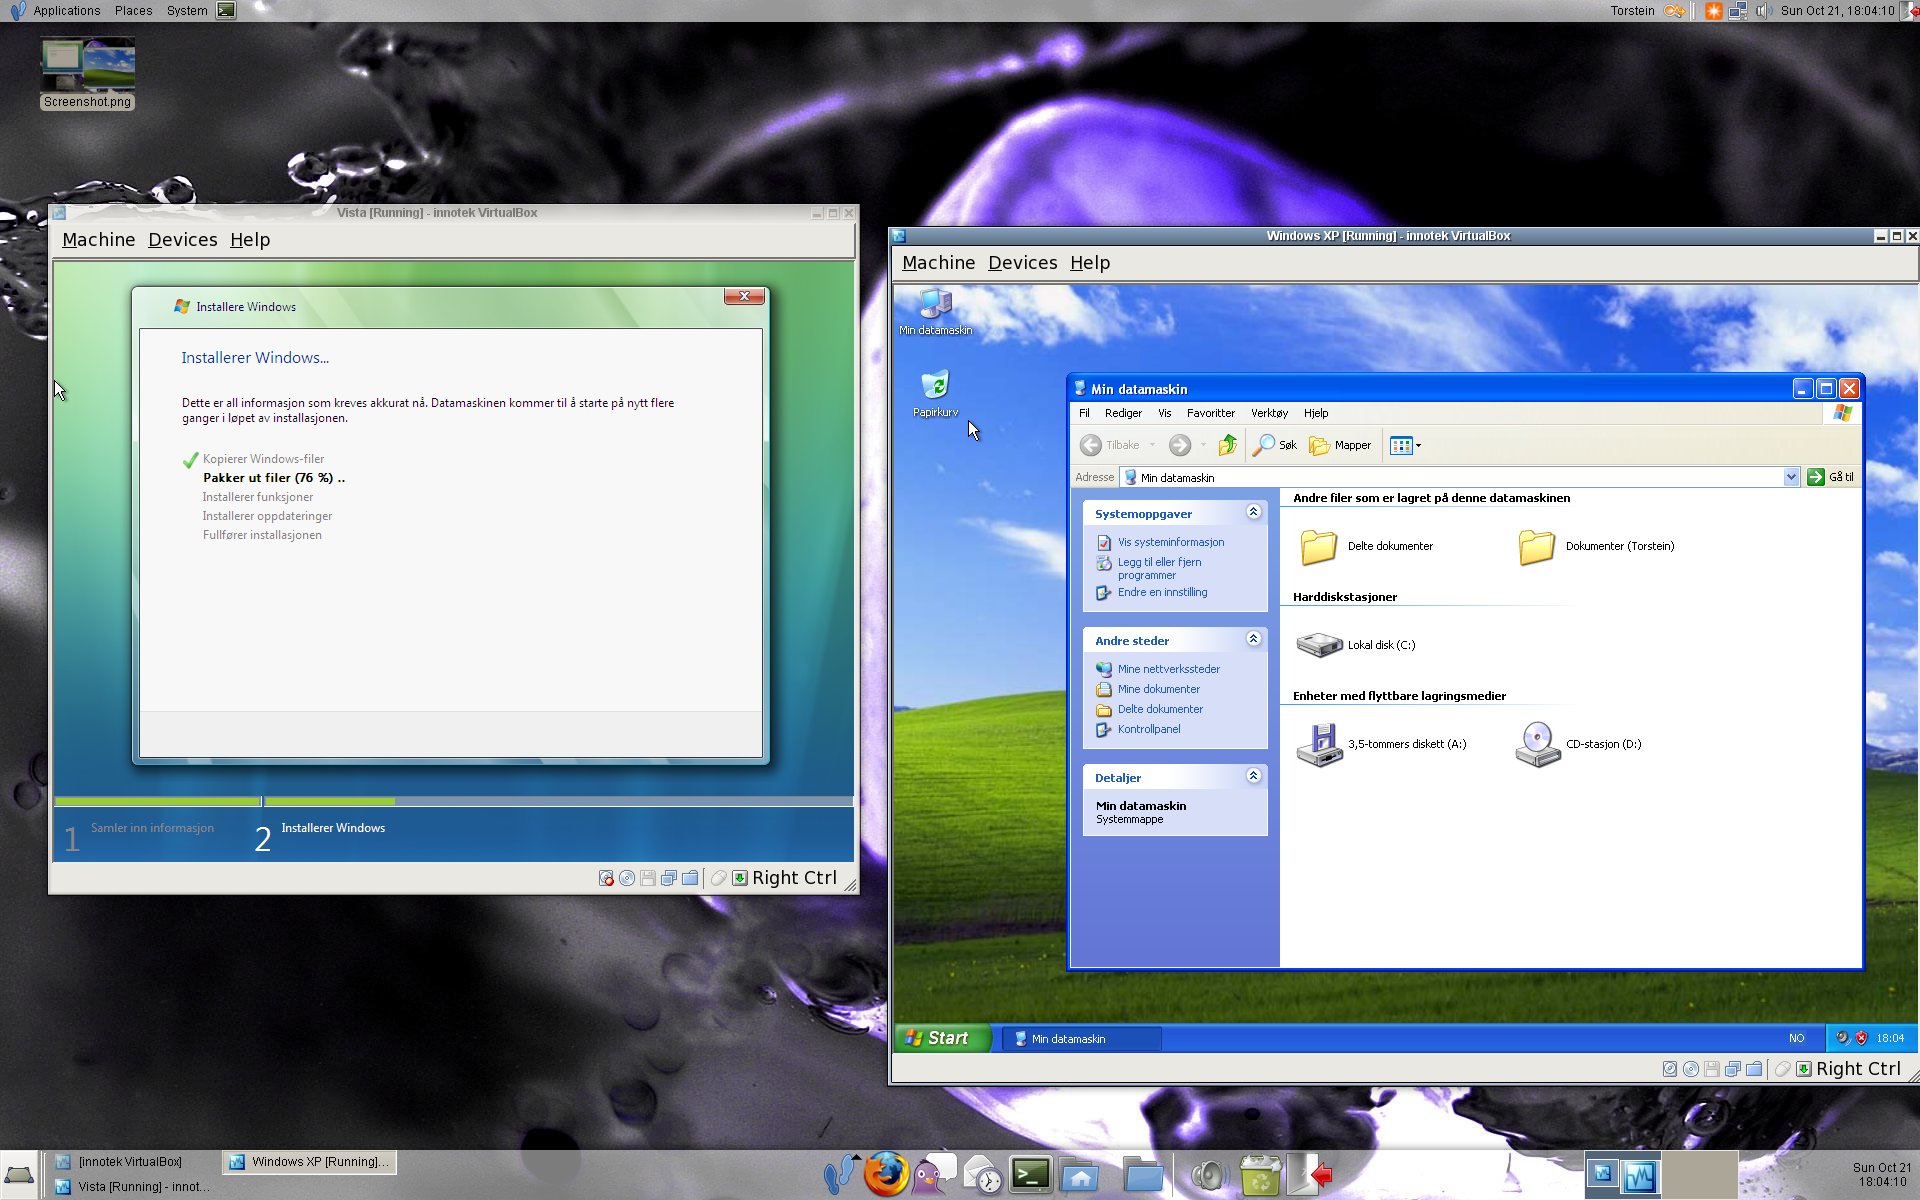Open the Fil menu in Min datamaskin
1920x1200 pixels.
pyautogui.click(x=1084, y=413)
